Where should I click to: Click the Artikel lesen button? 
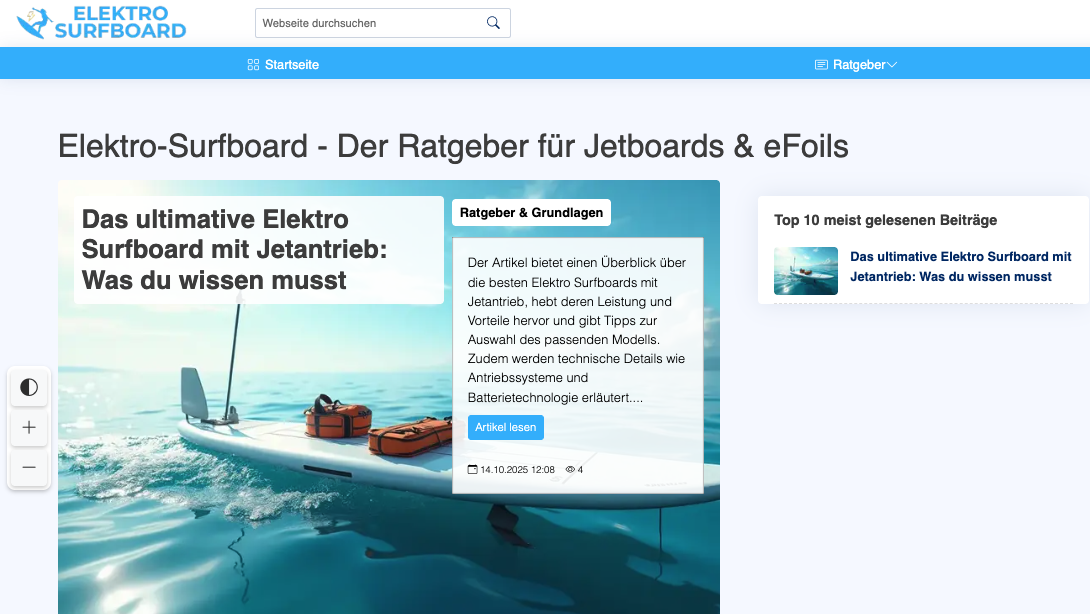coord(506,427)
